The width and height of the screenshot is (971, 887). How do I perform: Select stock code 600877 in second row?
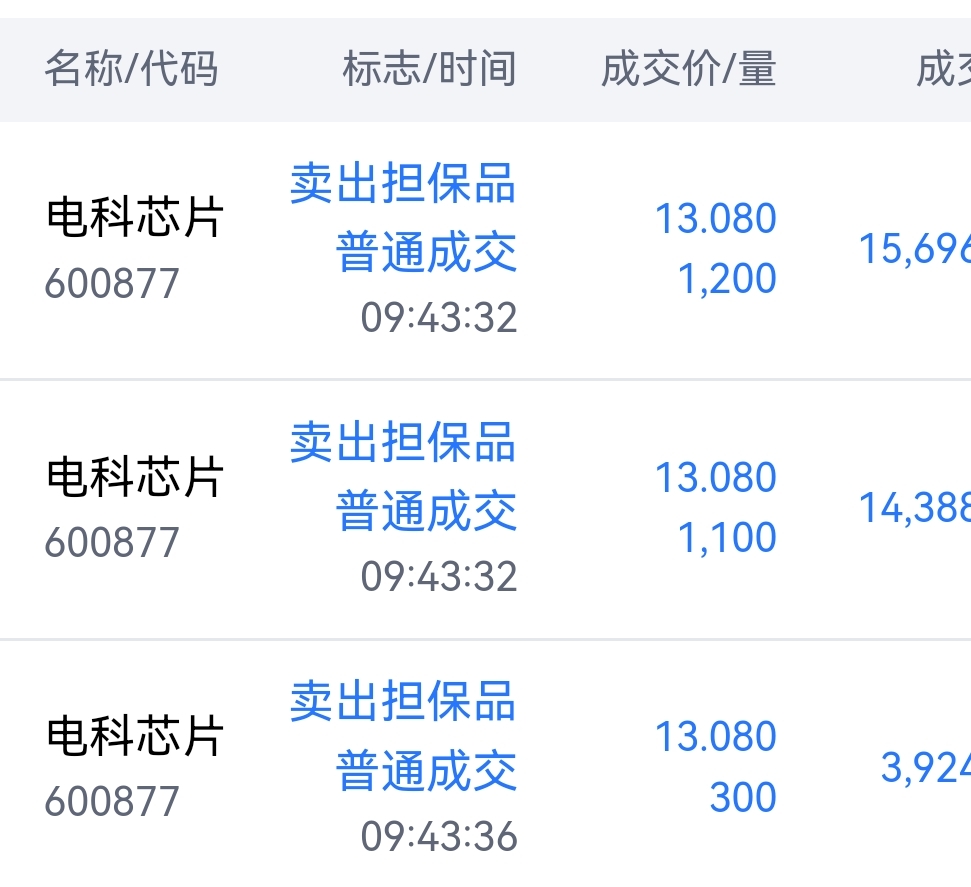click(112, 542)
